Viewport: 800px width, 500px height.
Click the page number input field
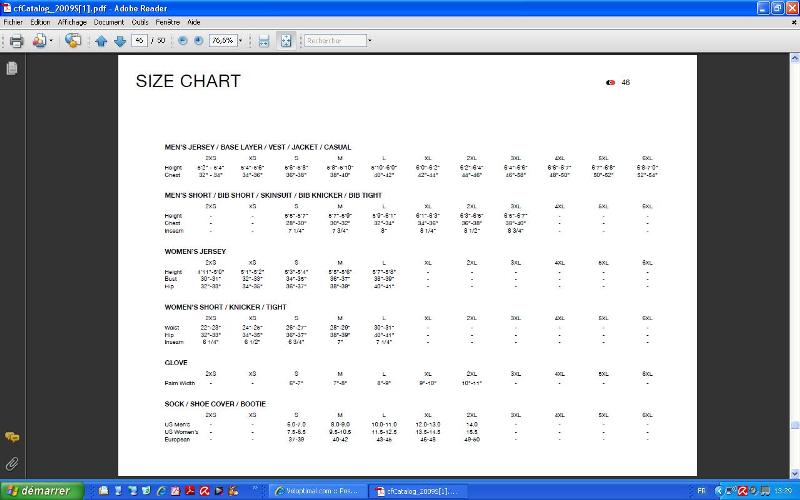[139, 41]
